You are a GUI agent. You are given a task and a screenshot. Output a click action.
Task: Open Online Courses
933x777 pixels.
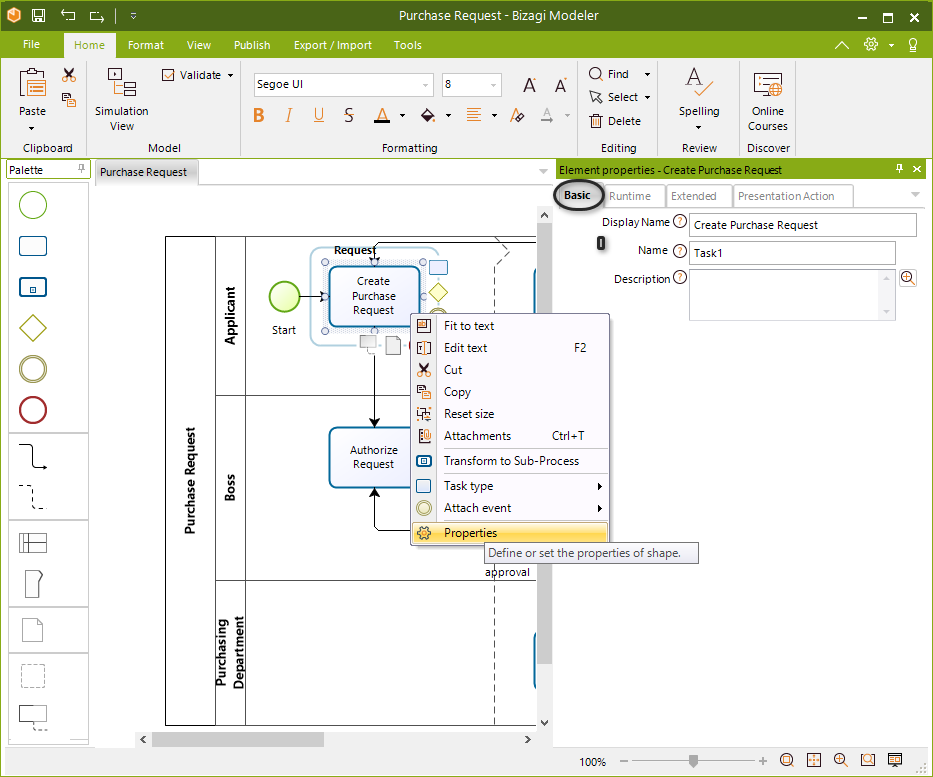(x=768, y=101)
